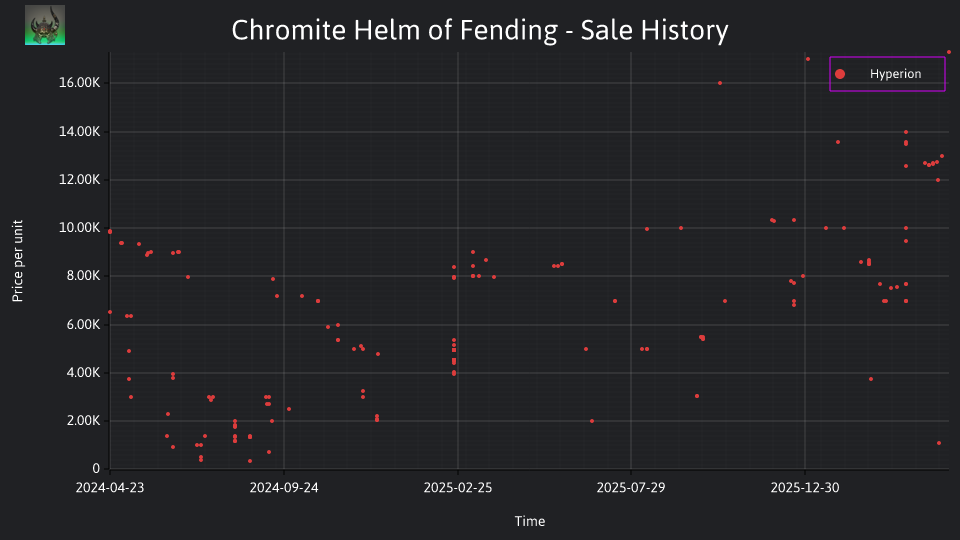Viewport: 960px width, 540px height.
Task: Toggle the Hyperion legend entry
Action: pyautogui.click(x=887, y=74)
